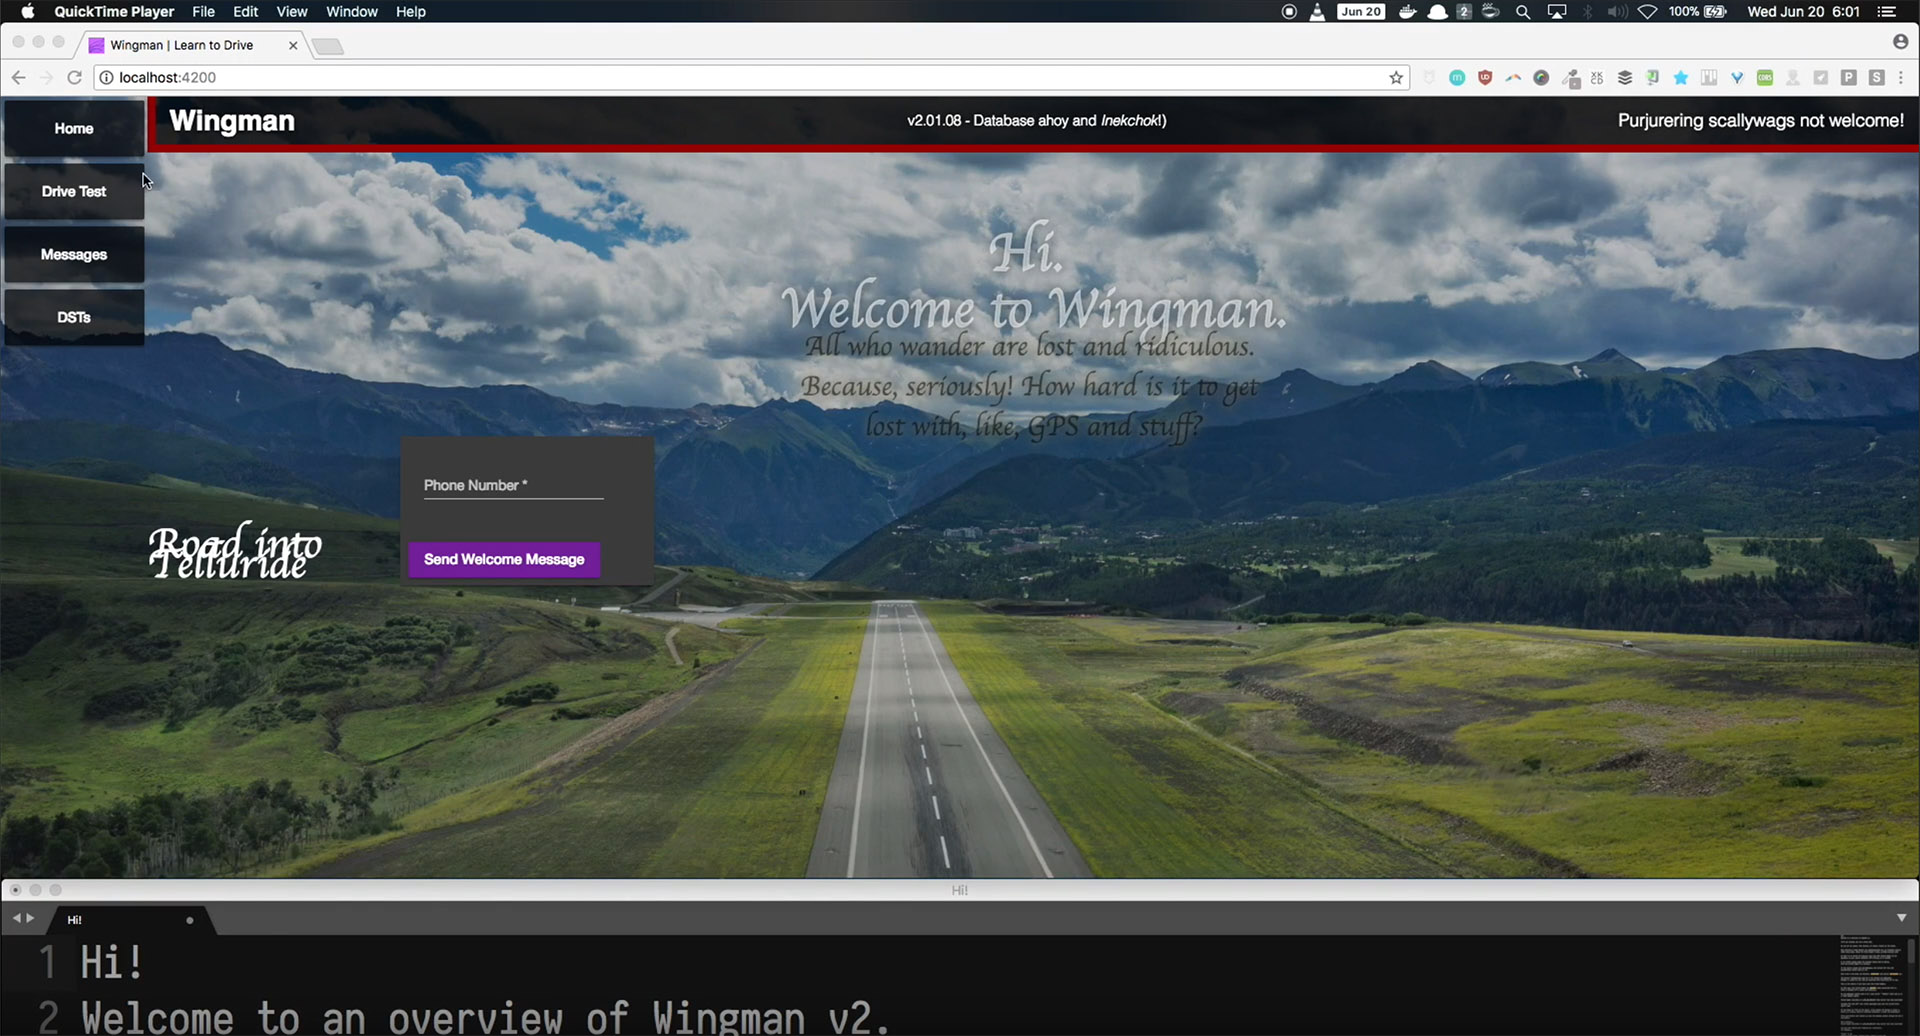Screen dimensions: 1920x1036
Task: Click the uBlock Origin extension icon
Action: pyautogui.click(x=1485, y=78)
